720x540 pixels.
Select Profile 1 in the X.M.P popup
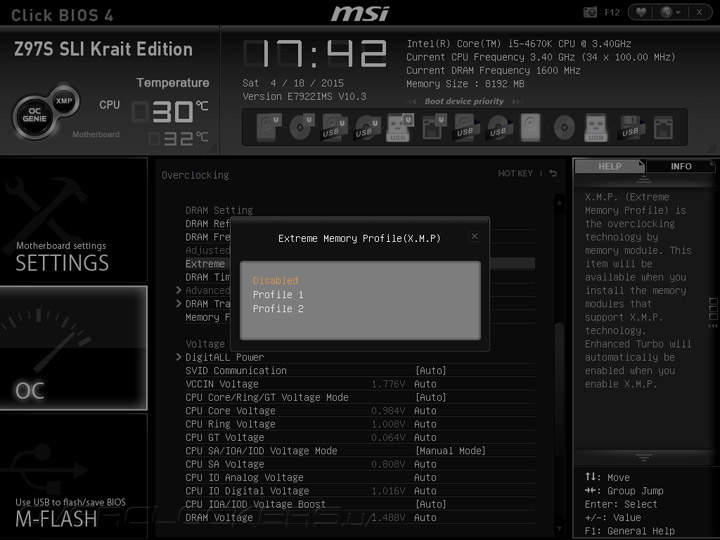[278, 295]
